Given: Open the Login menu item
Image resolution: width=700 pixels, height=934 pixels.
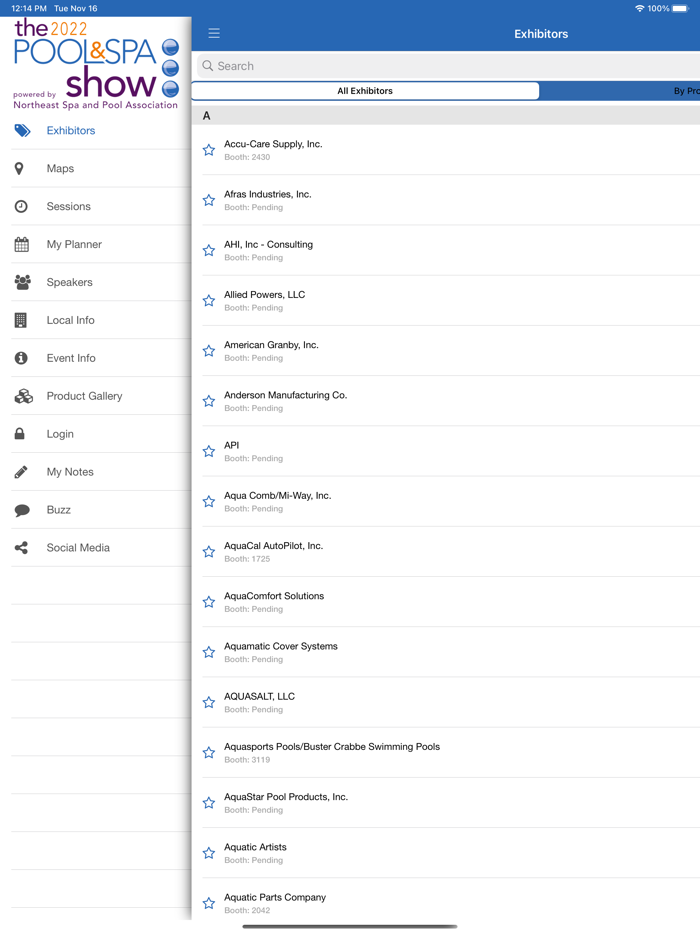Looking at the screenshot, I should tap(60, 434).
